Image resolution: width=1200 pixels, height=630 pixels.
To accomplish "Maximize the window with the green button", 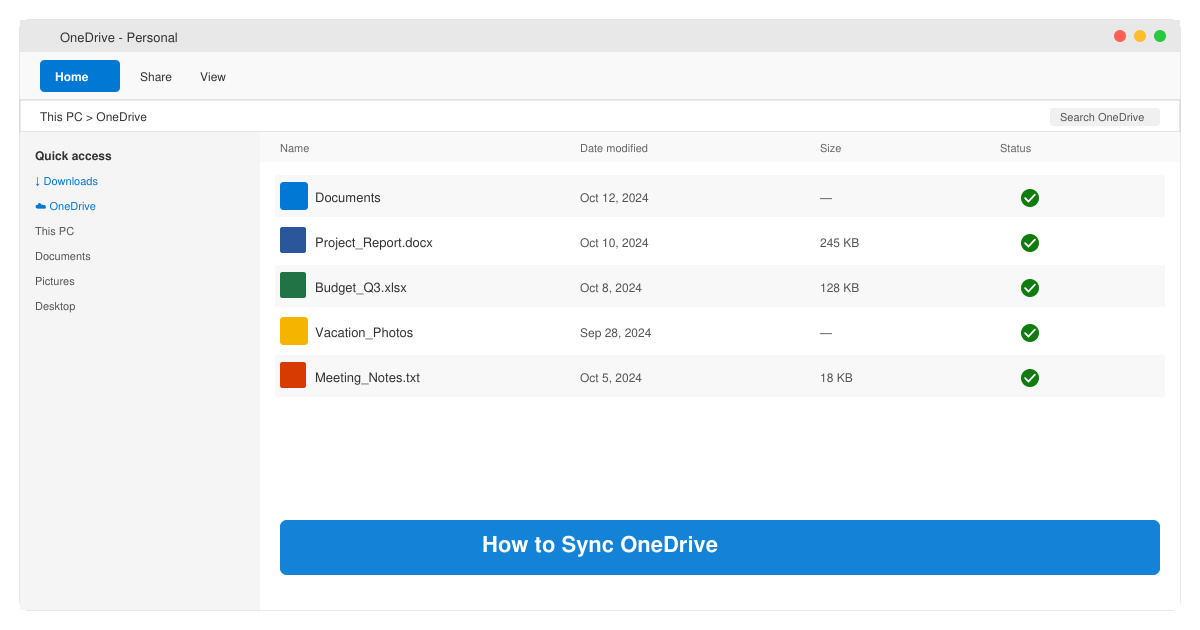I will pyautogui.click(x=1160, y=36).
